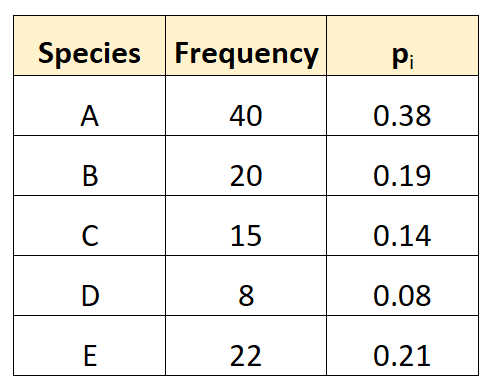Select the Frequency column header
The width and height of the screenshot is (494, 383).
(246, 45)
